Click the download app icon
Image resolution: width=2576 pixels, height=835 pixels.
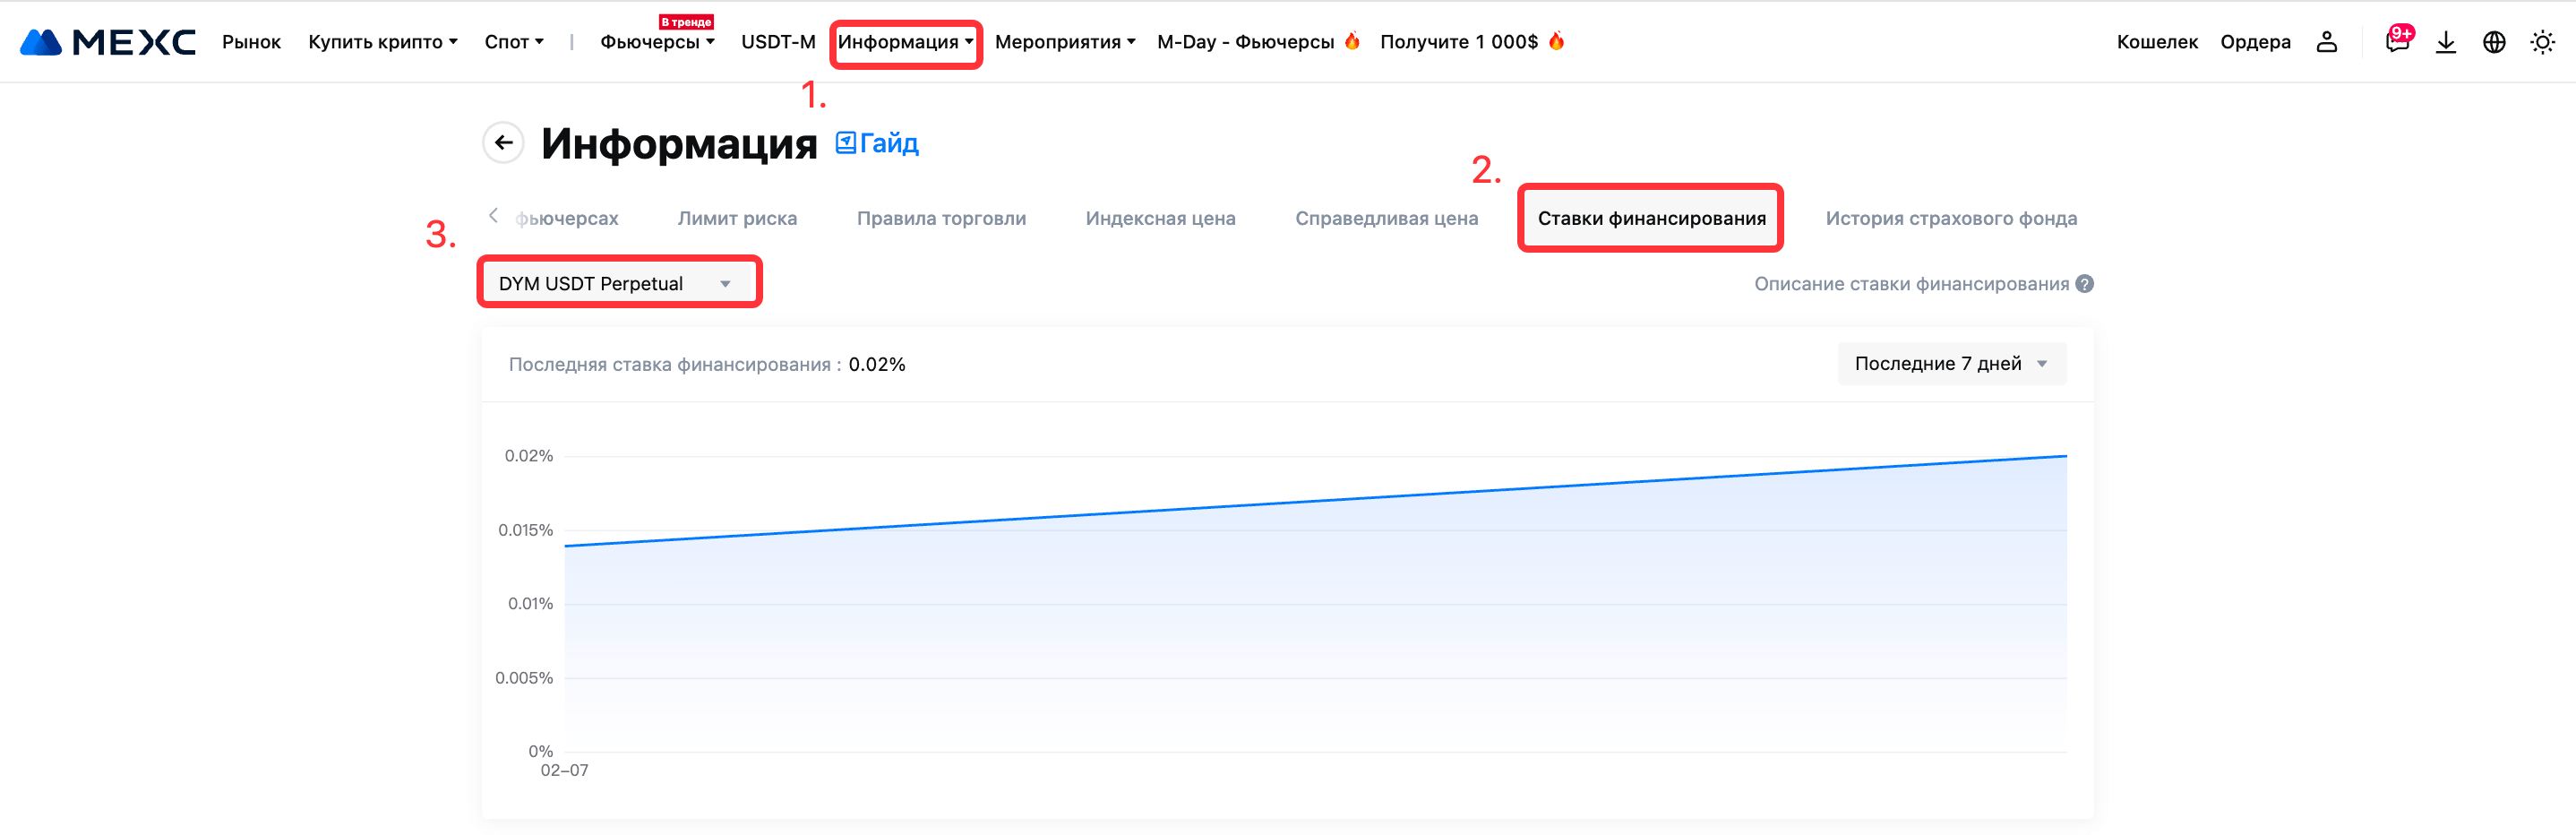(2445, 42)
